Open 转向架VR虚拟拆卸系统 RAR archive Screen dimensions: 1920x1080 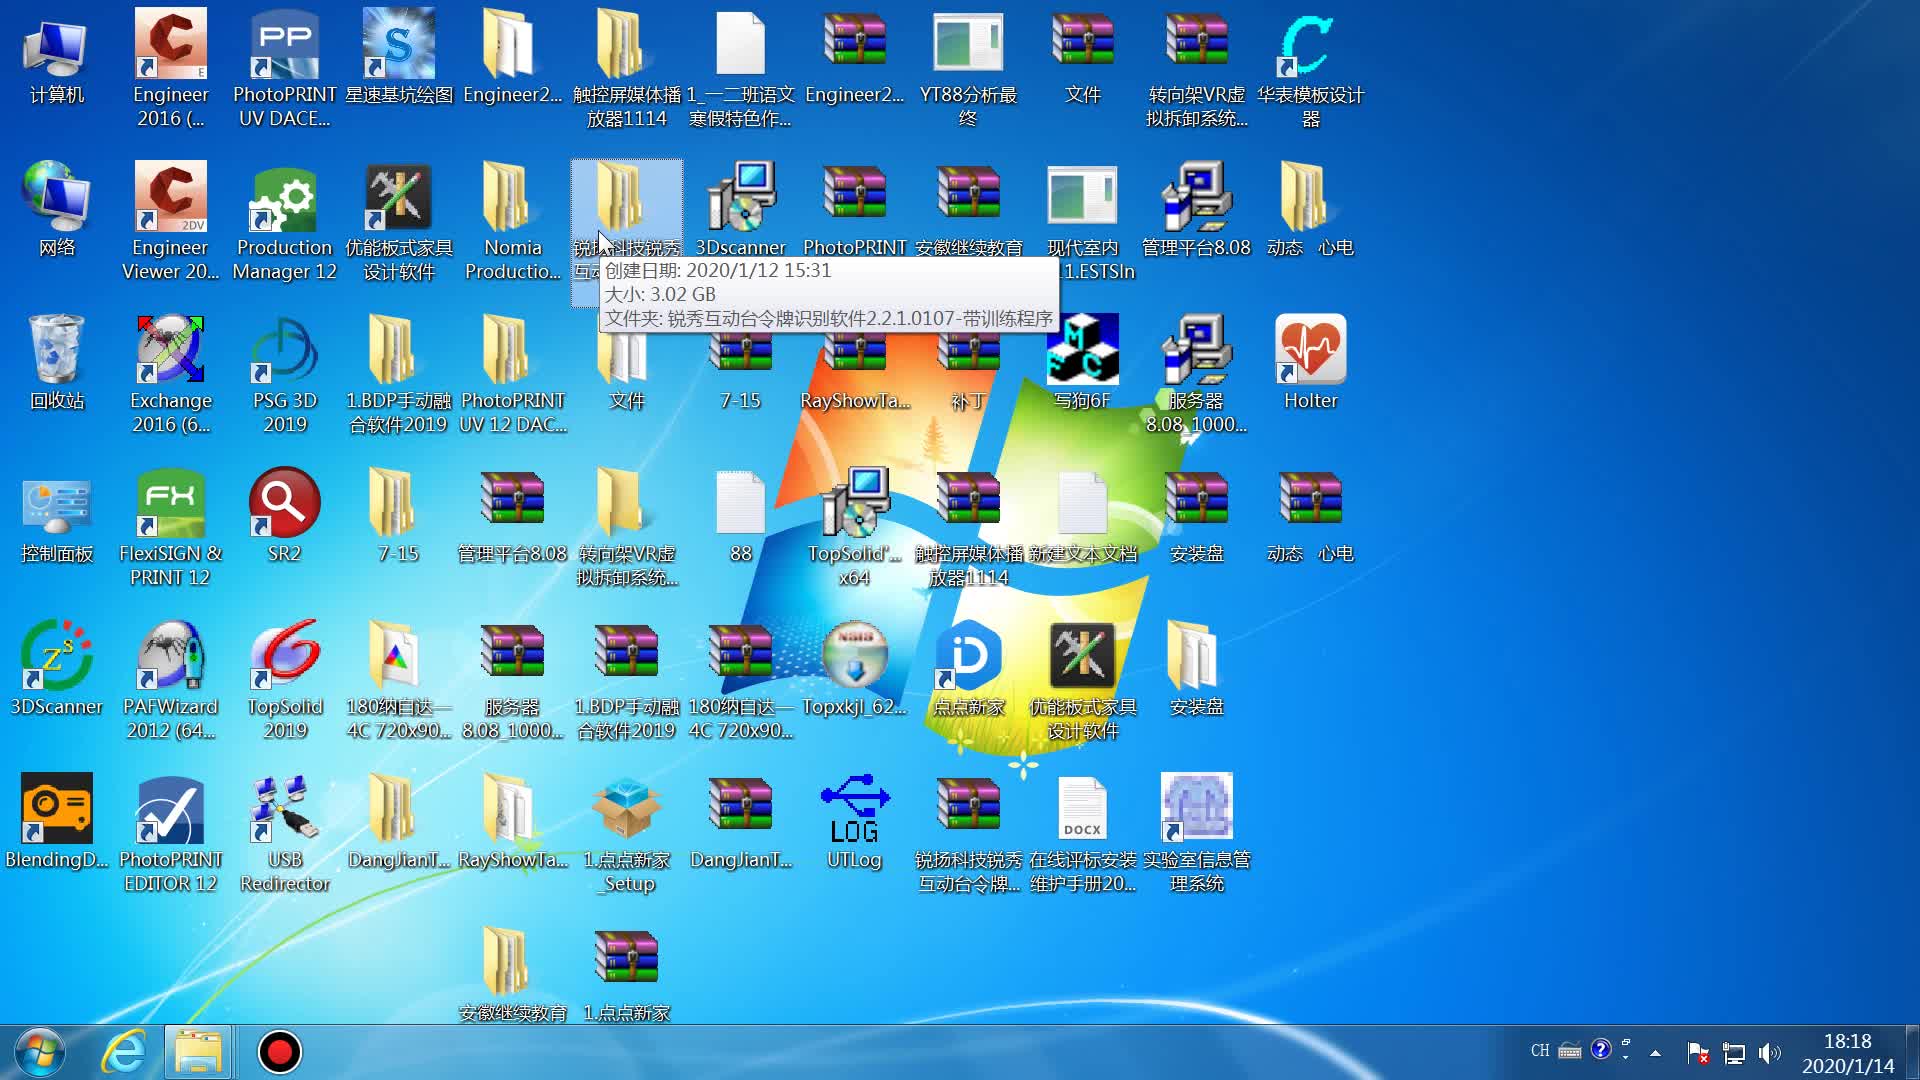click(x=1196, y=68)
